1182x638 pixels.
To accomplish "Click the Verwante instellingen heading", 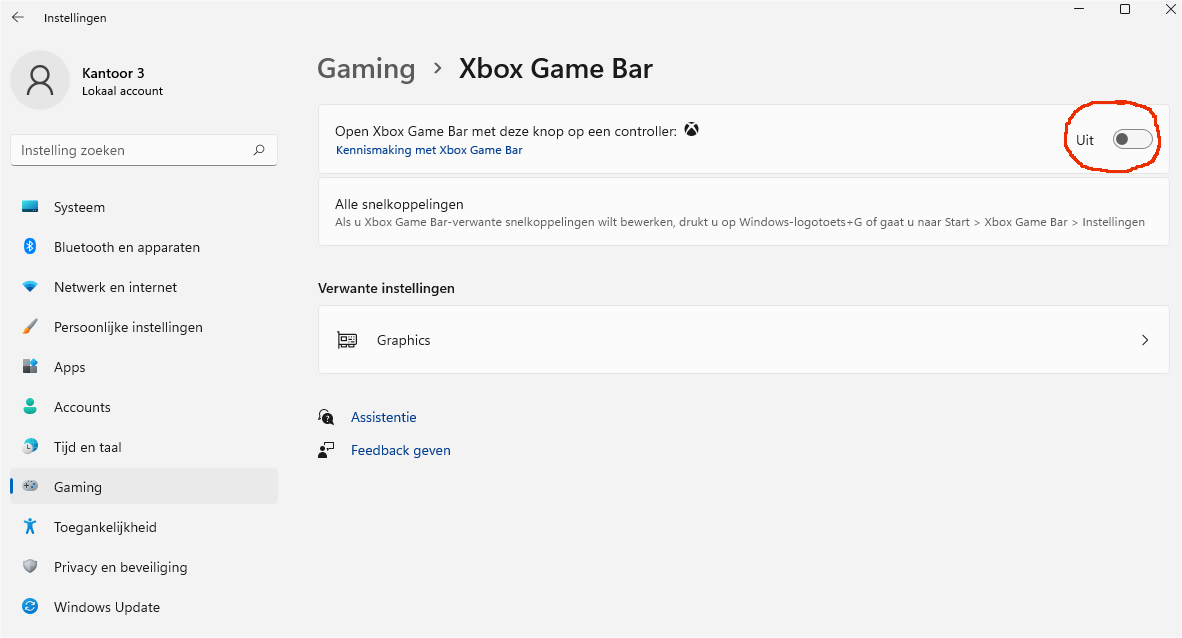I will [386, 288].
